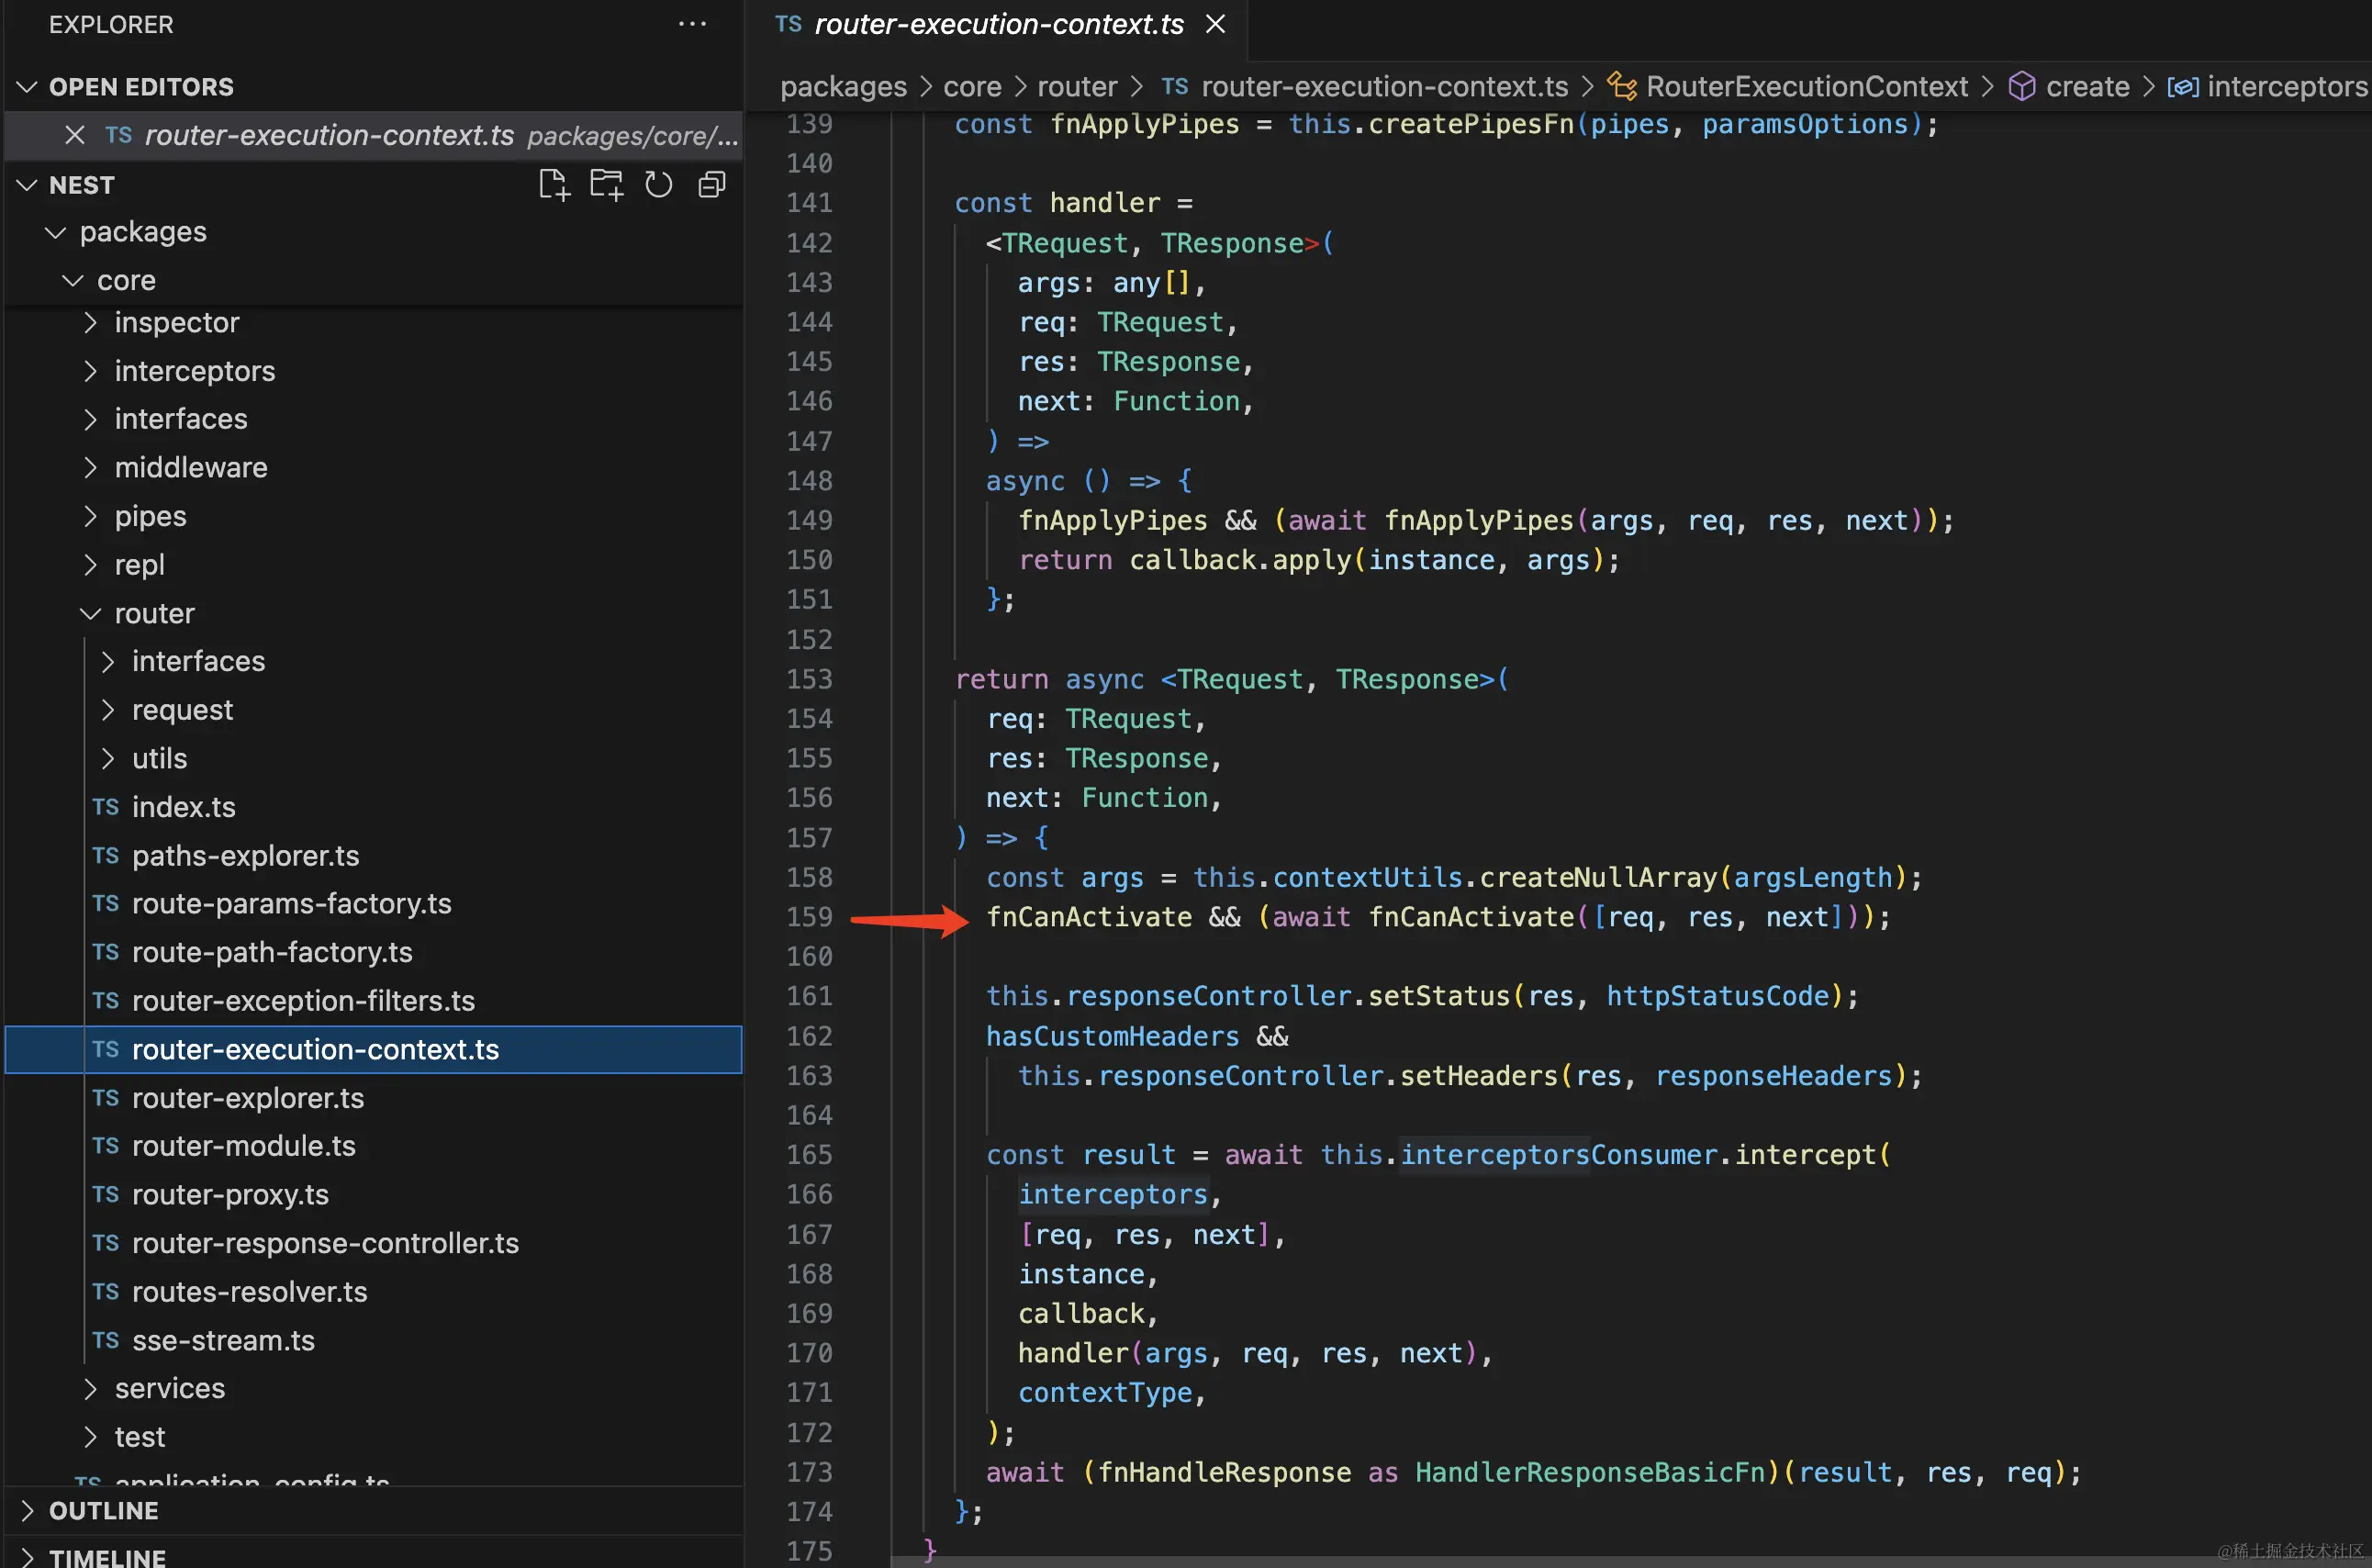
Task: Click setHeaders call on line 163
Action: (1479, 1076)
